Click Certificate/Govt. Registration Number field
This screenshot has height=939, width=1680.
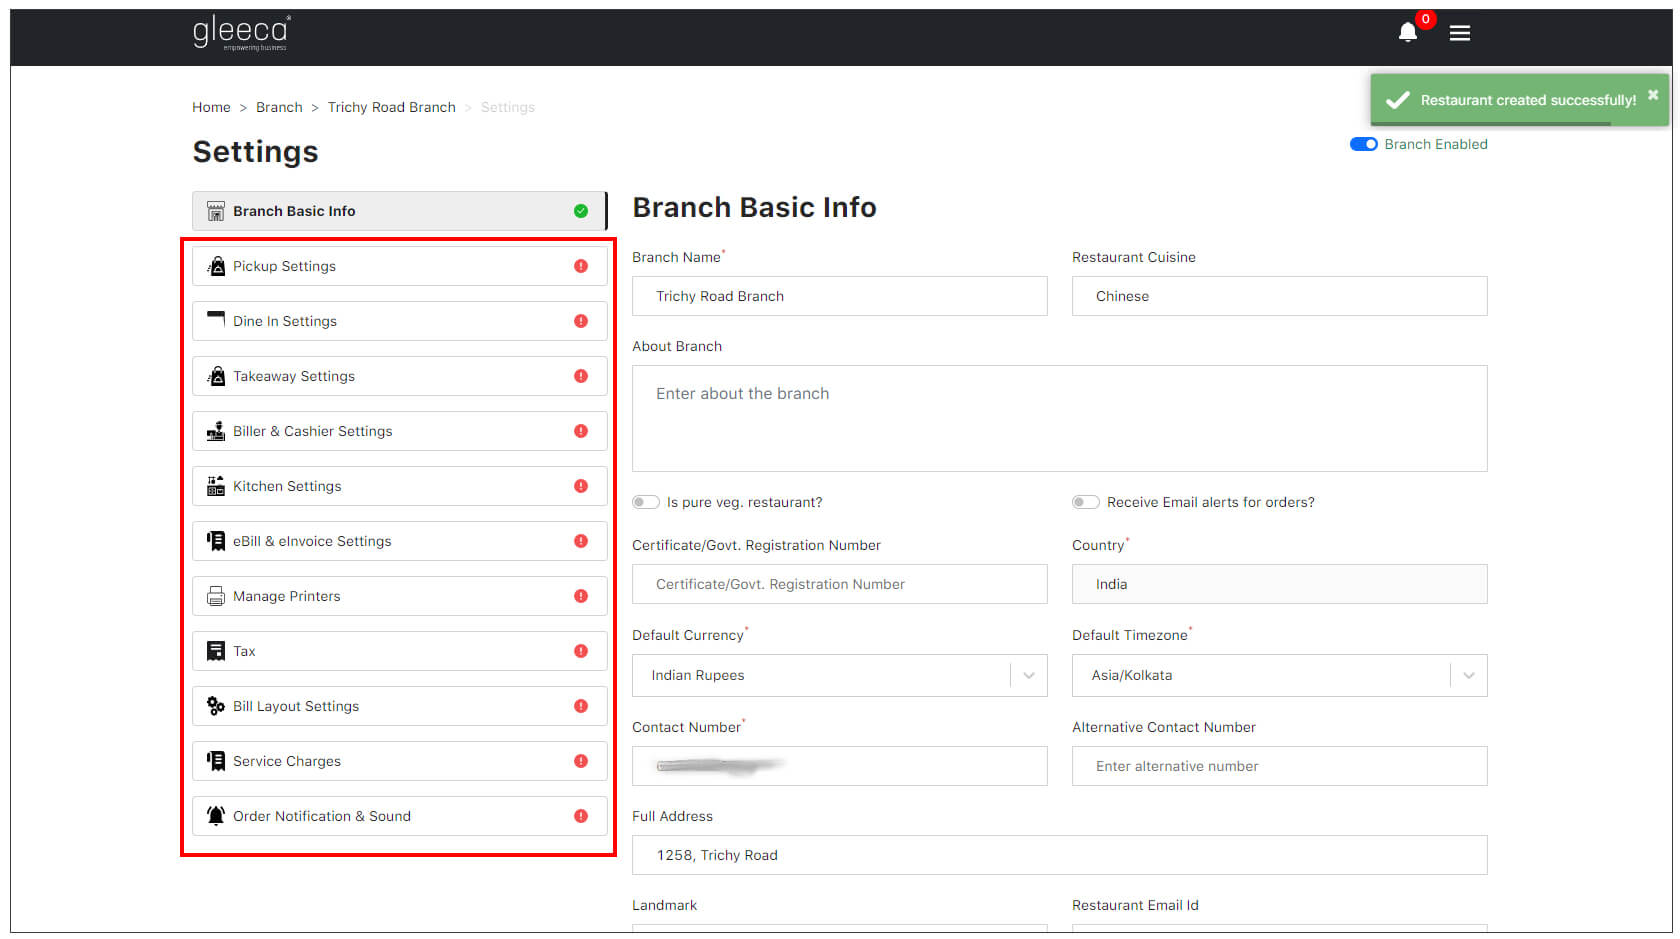point(840,584)
